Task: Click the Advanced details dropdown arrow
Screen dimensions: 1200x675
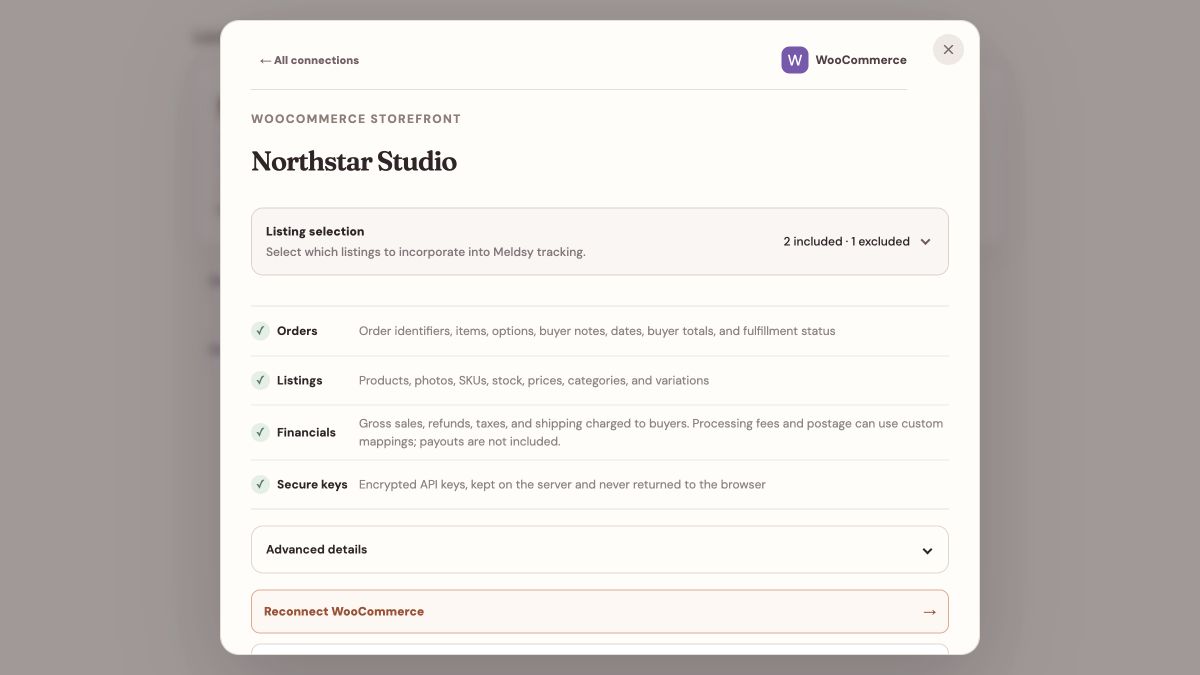Action: tap(927, 551)
